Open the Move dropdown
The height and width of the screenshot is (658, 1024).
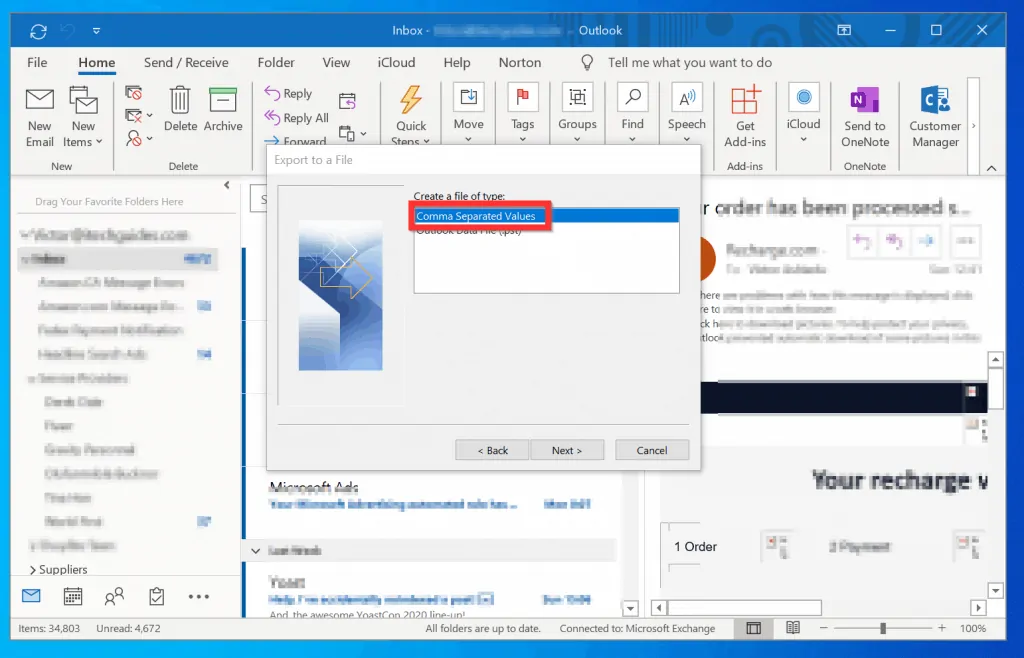click(x=468, y=113)
